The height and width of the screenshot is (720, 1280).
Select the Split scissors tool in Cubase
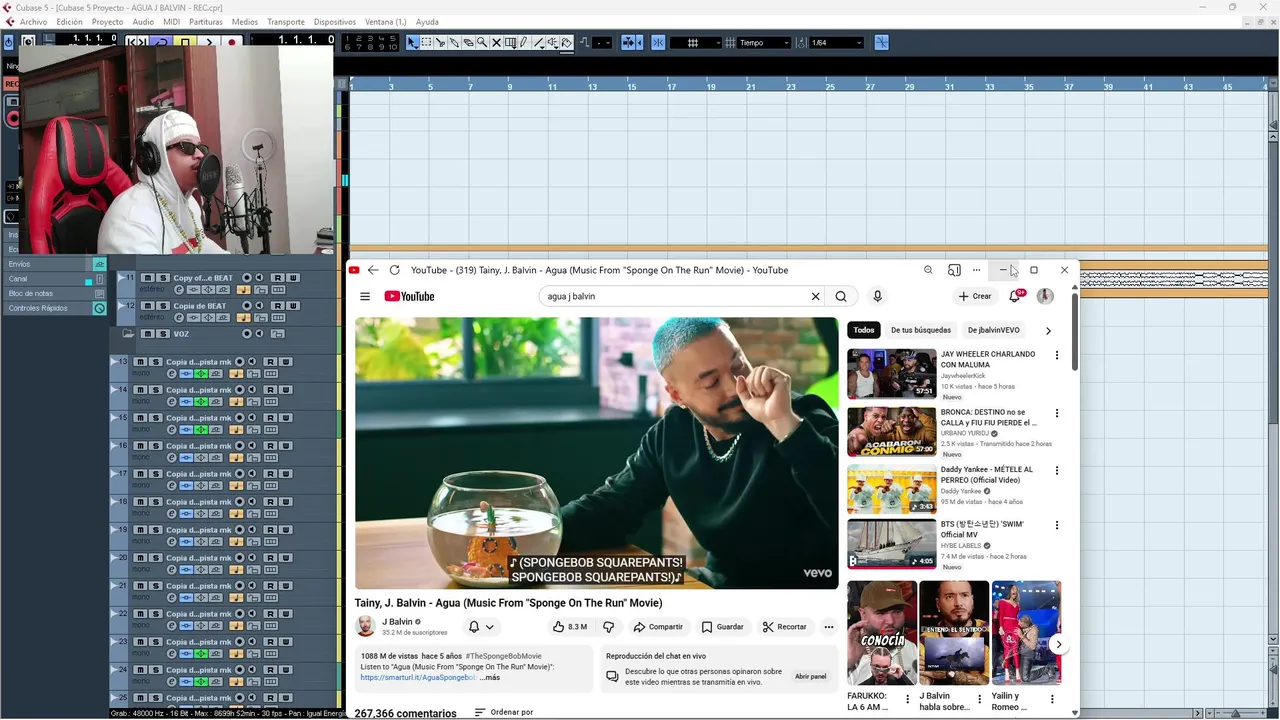click(440, 43)
